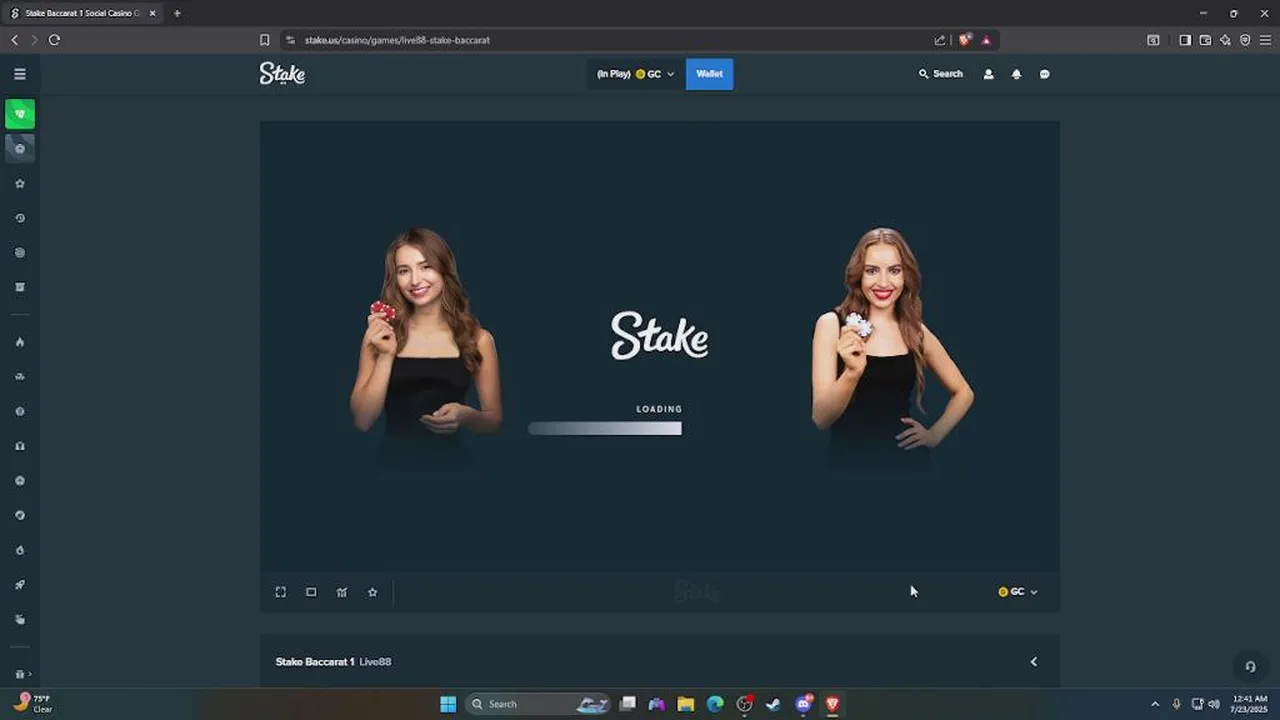Open the hamburger sidebar menu
The width and height of the screenshot is (1280, 720).
19,74
